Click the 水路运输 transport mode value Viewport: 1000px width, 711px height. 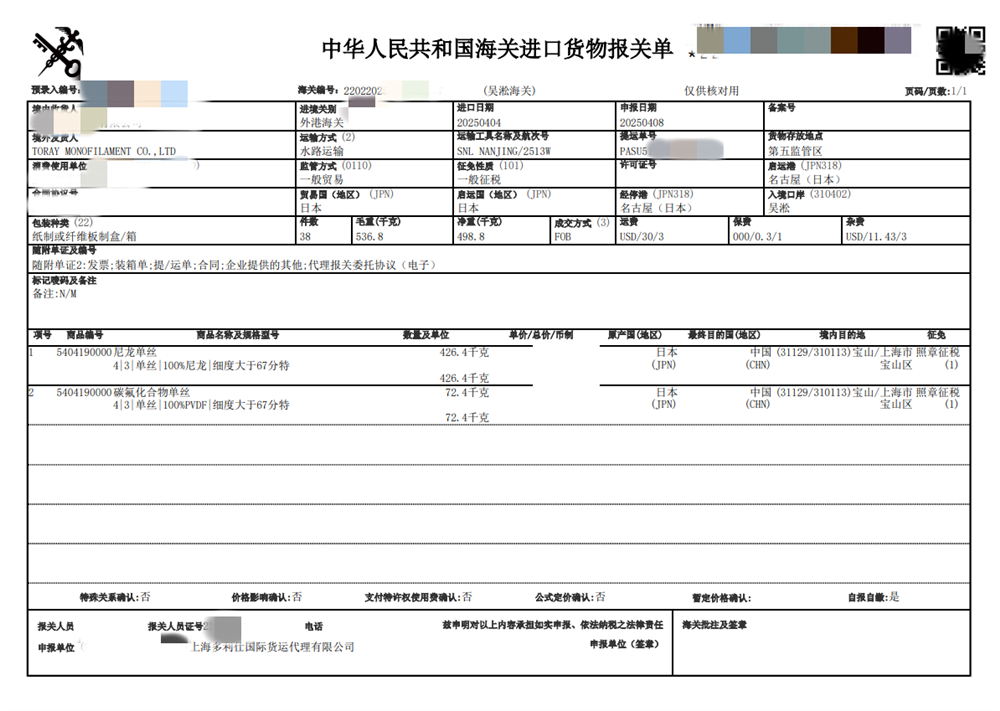tap(322, 151)
